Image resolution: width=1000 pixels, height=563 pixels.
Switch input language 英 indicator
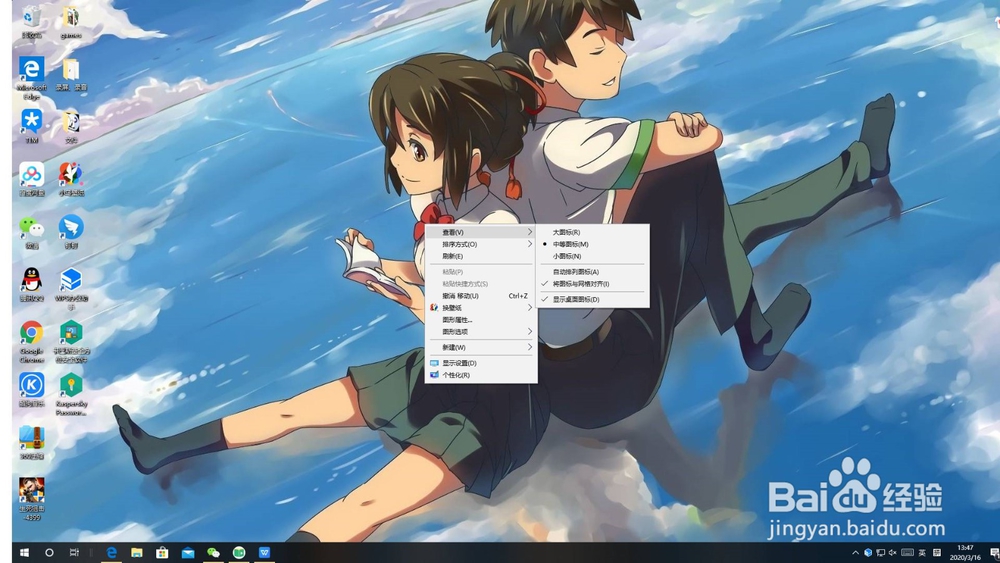pos(922,552)
